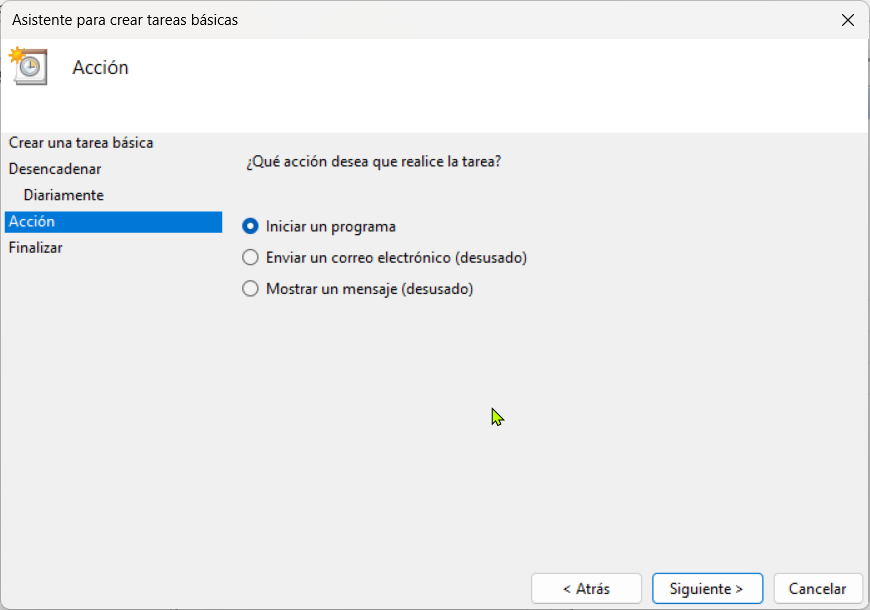Close the basic task wizard window
The image size is (870, 610).
tap(847, 19)
